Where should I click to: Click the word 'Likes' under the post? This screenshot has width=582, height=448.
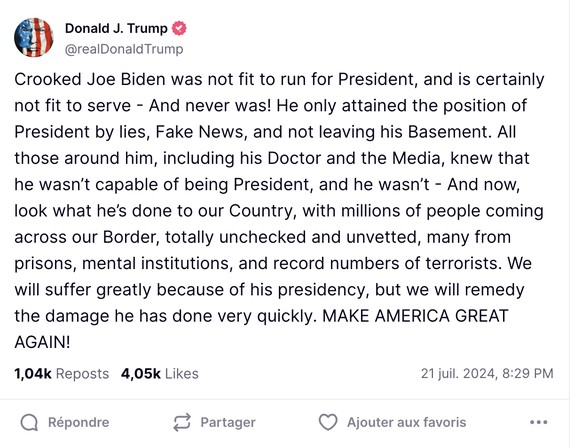coord(182,373)
